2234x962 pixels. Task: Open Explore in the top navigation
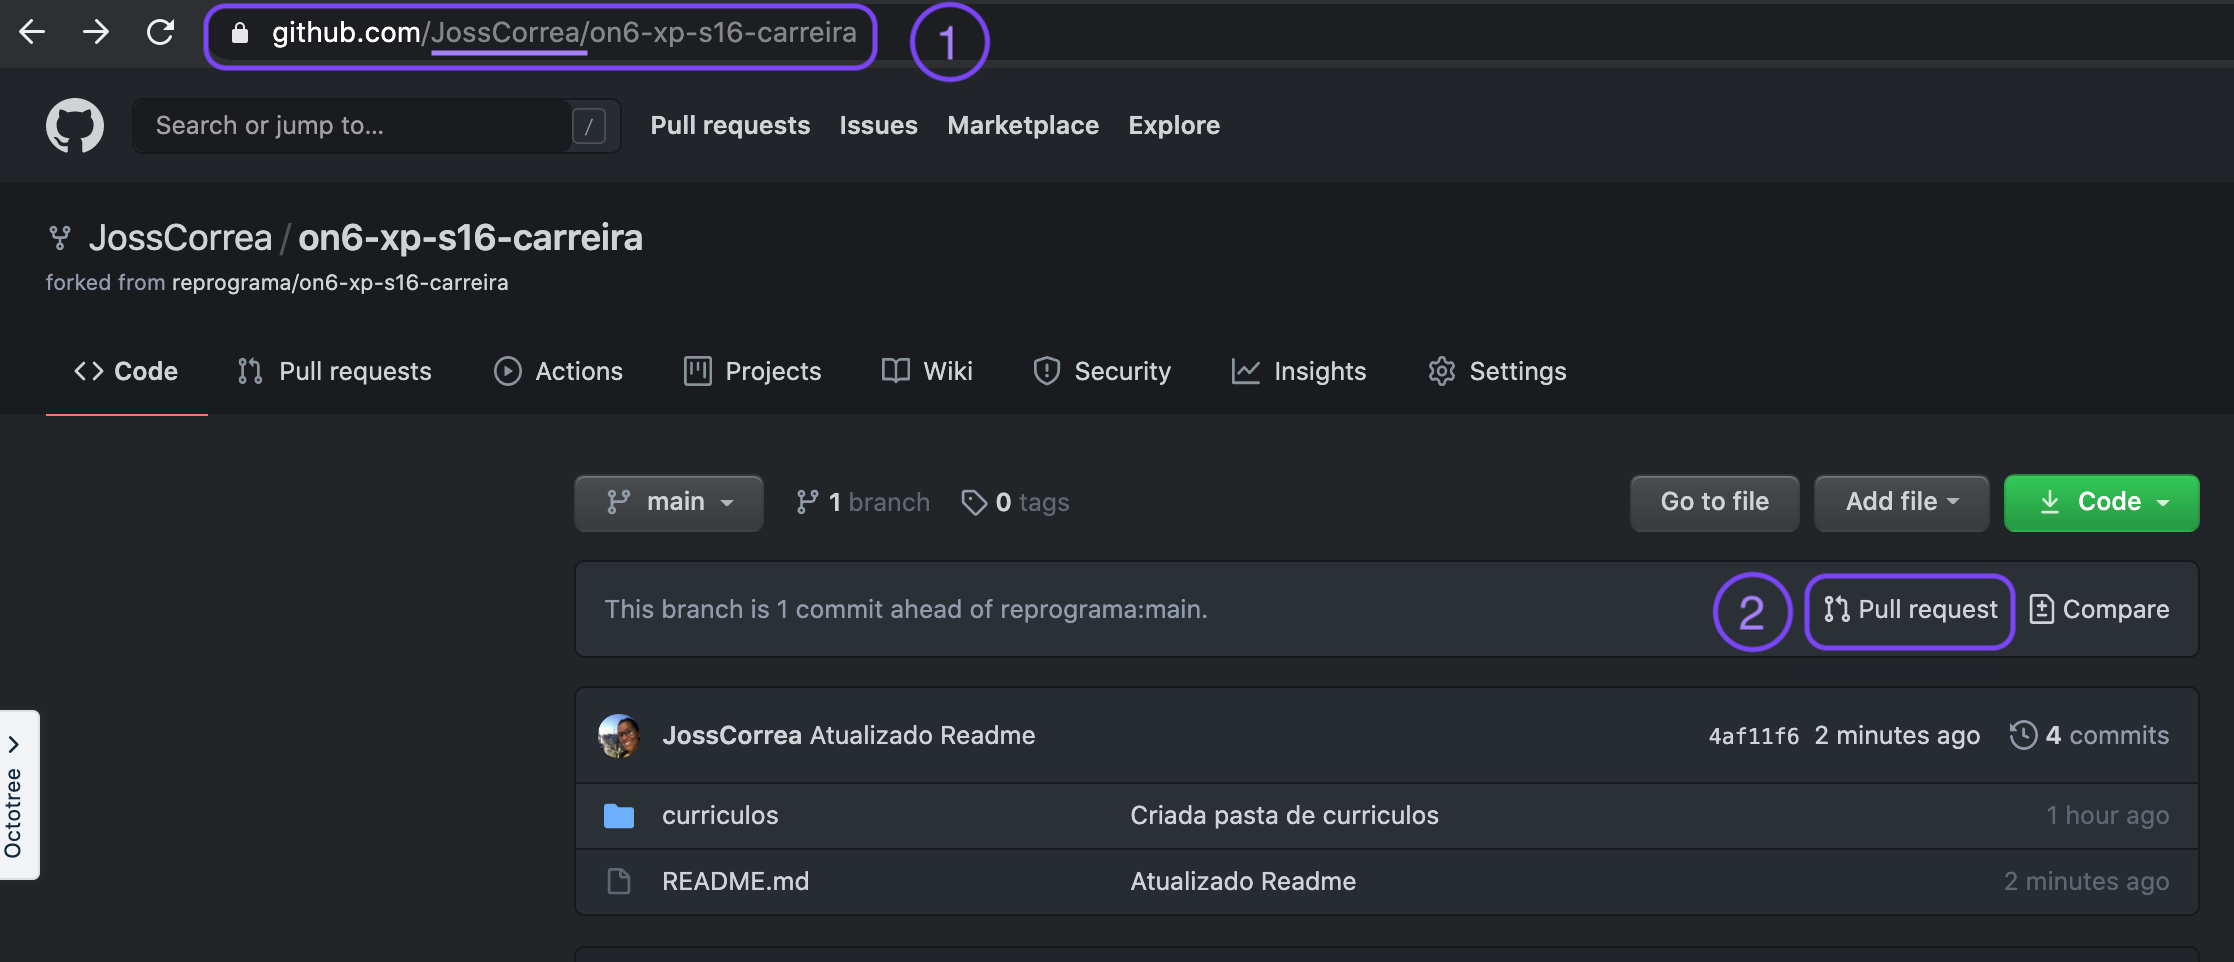[x=1174, y=125]
